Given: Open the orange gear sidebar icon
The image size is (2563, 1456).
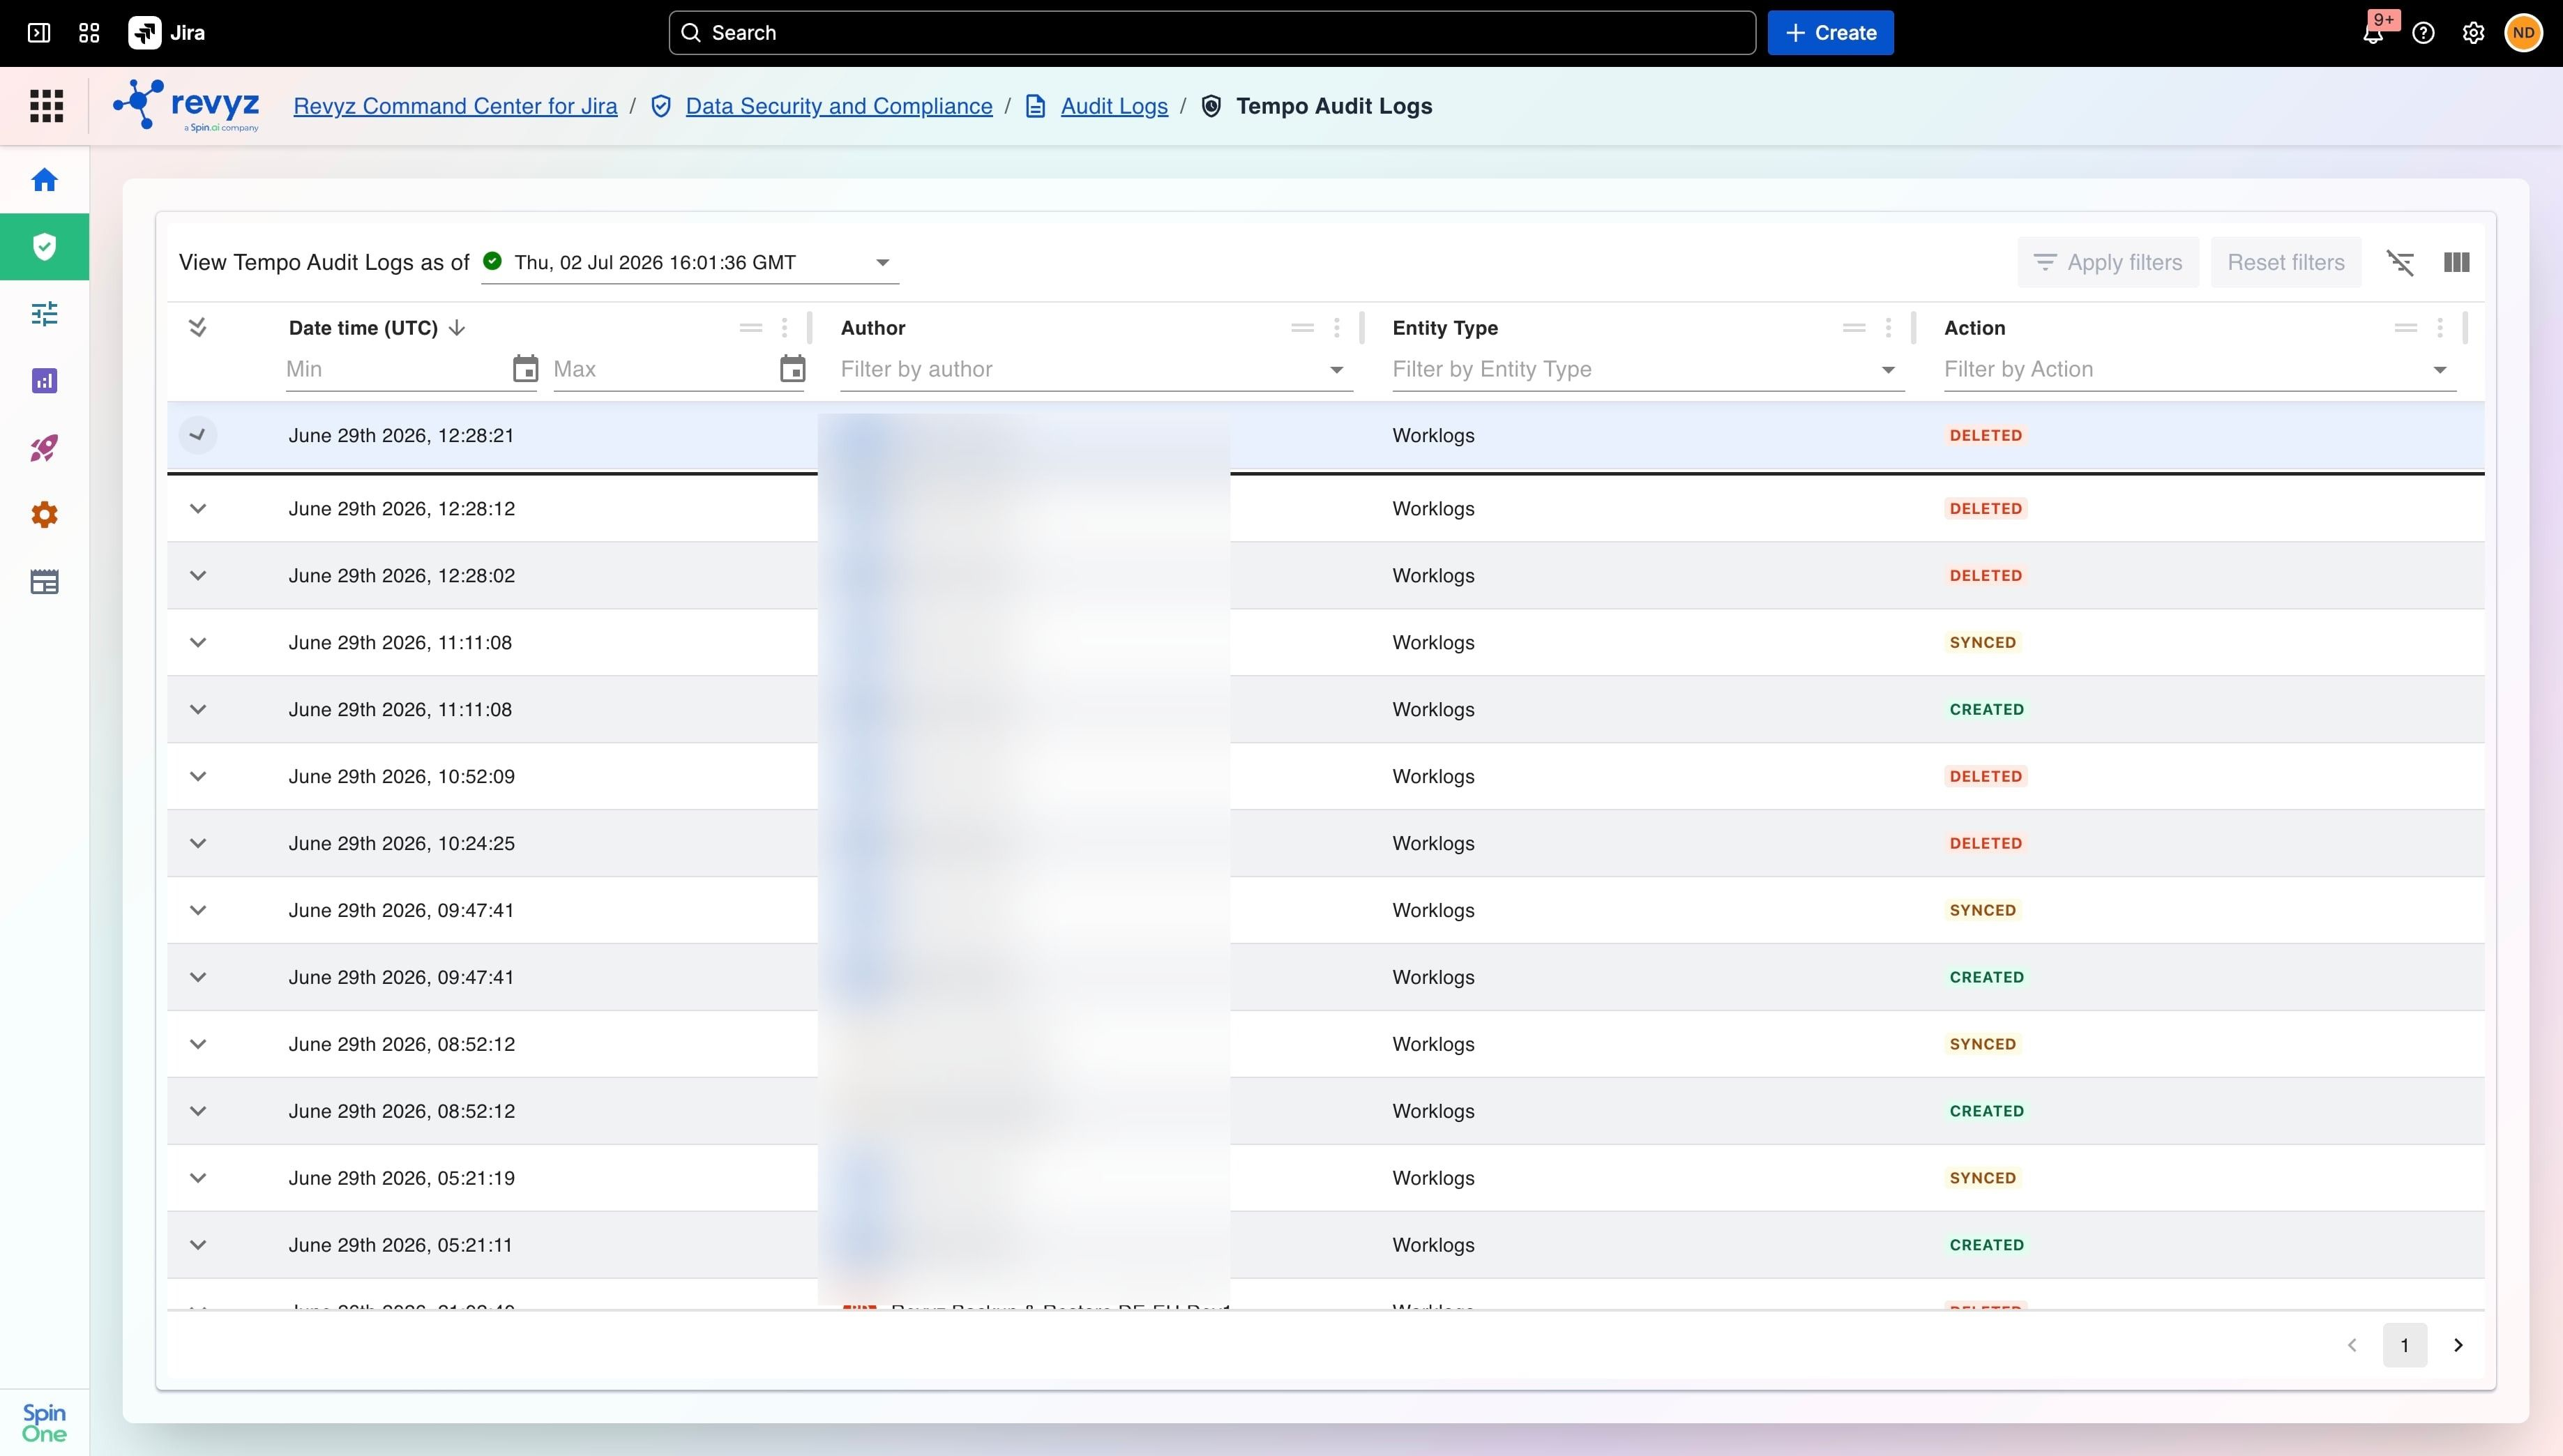Looking at the screenshot, I should [x=44, y=515].
